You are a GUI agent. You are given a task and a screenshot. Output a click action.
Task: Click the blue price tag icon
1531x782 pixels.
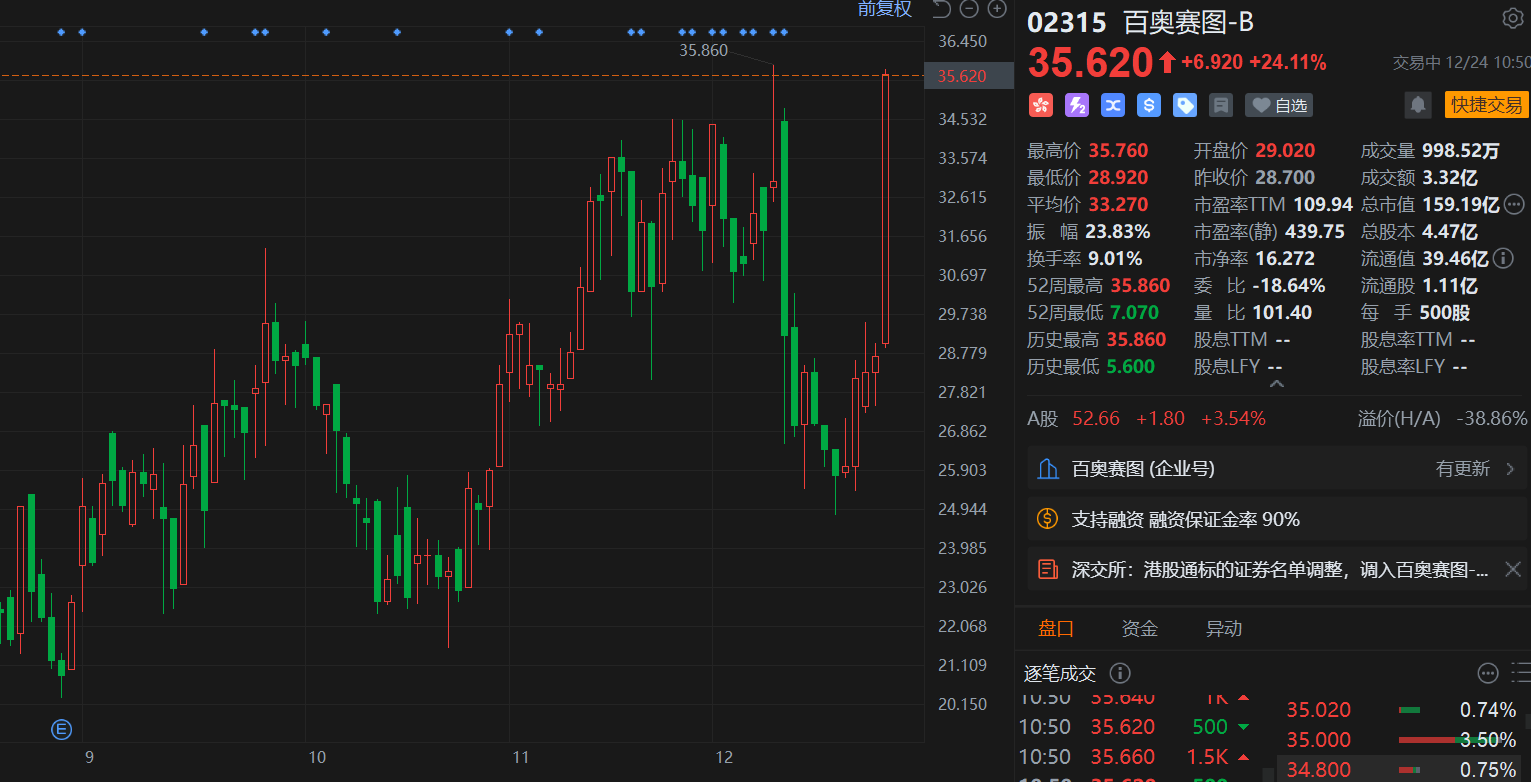[1185, 105]
